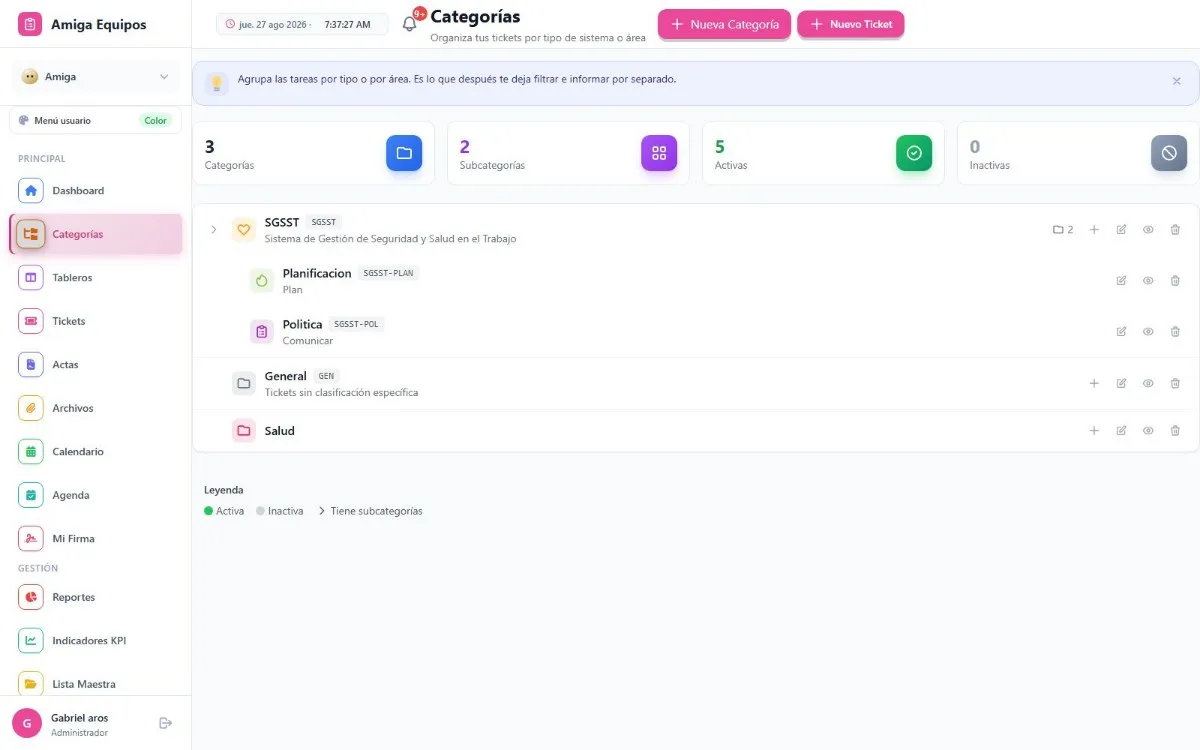Edit the SGSST category
The height and width of the screenshot is (750, 1200).
click(1121, 230)
